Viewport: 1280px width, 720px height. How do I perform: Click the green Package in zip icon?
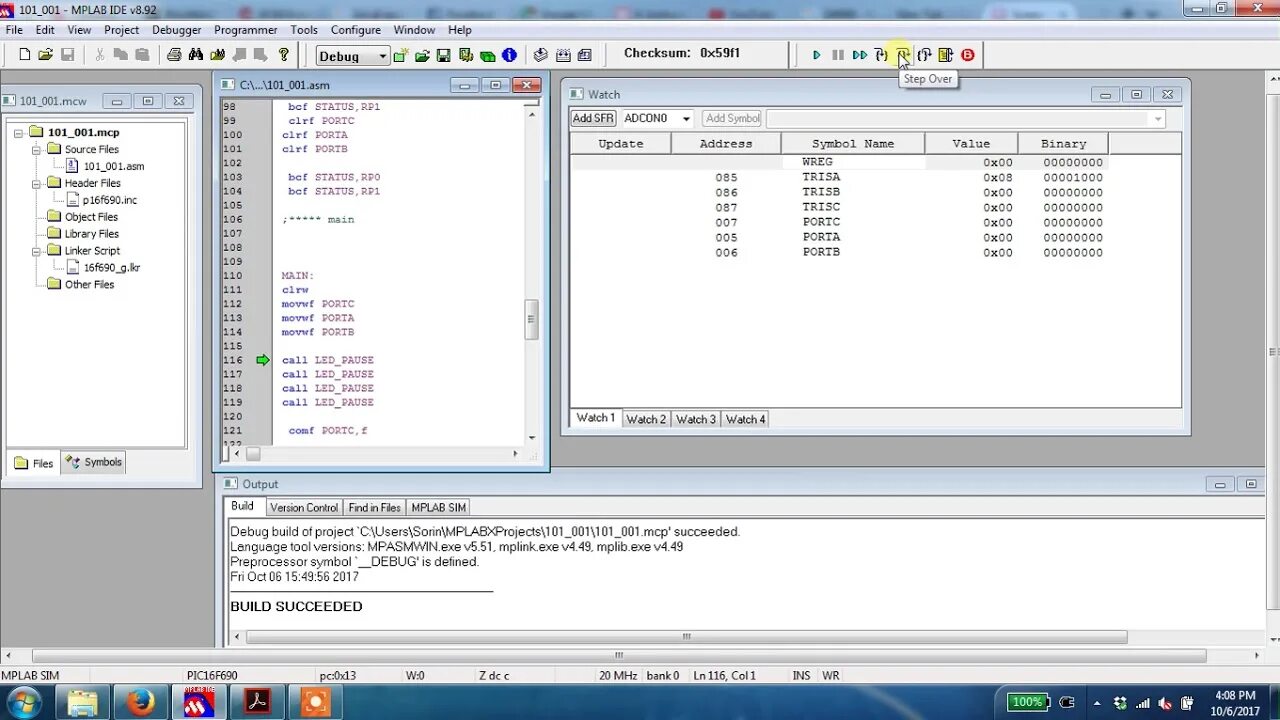tap(487, 56)
